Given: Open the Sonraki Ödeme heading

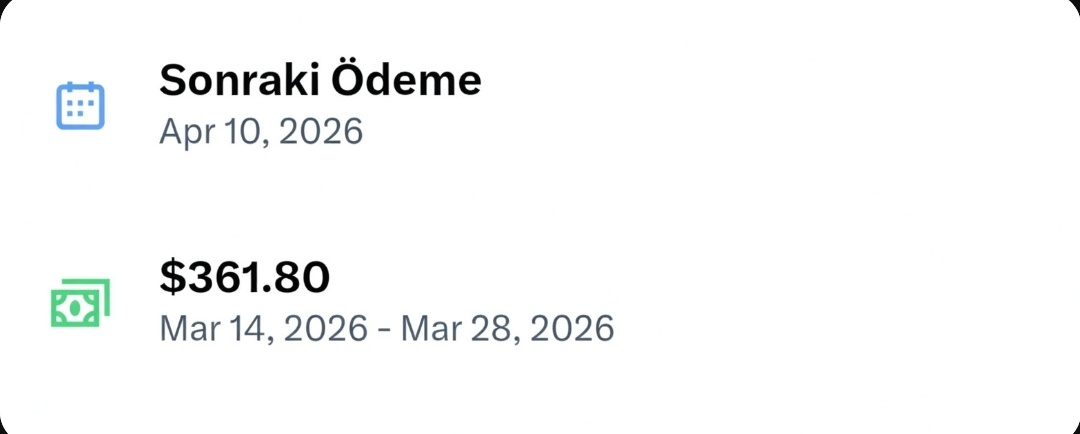Looking at the screenshot, I should click(320, 81).
